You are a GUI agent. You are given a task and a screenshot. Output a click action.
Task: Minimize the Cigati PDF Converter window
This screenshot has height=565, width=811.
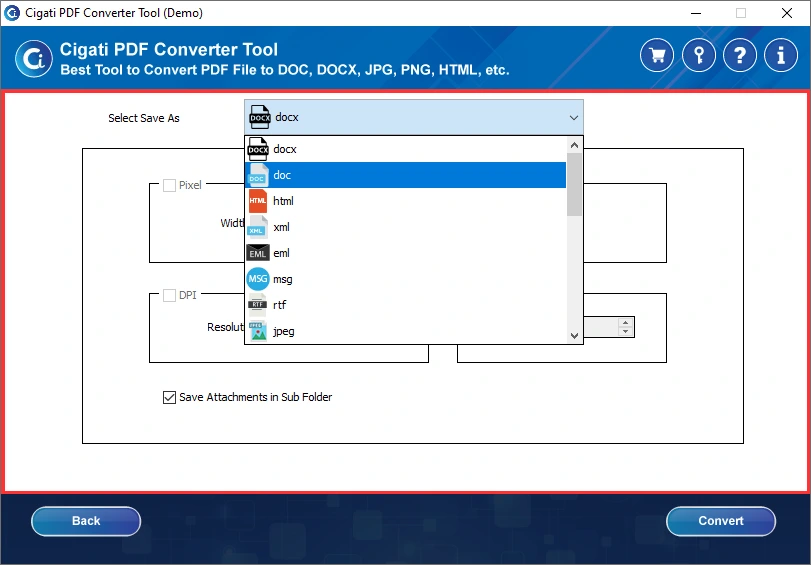(696, 13)
